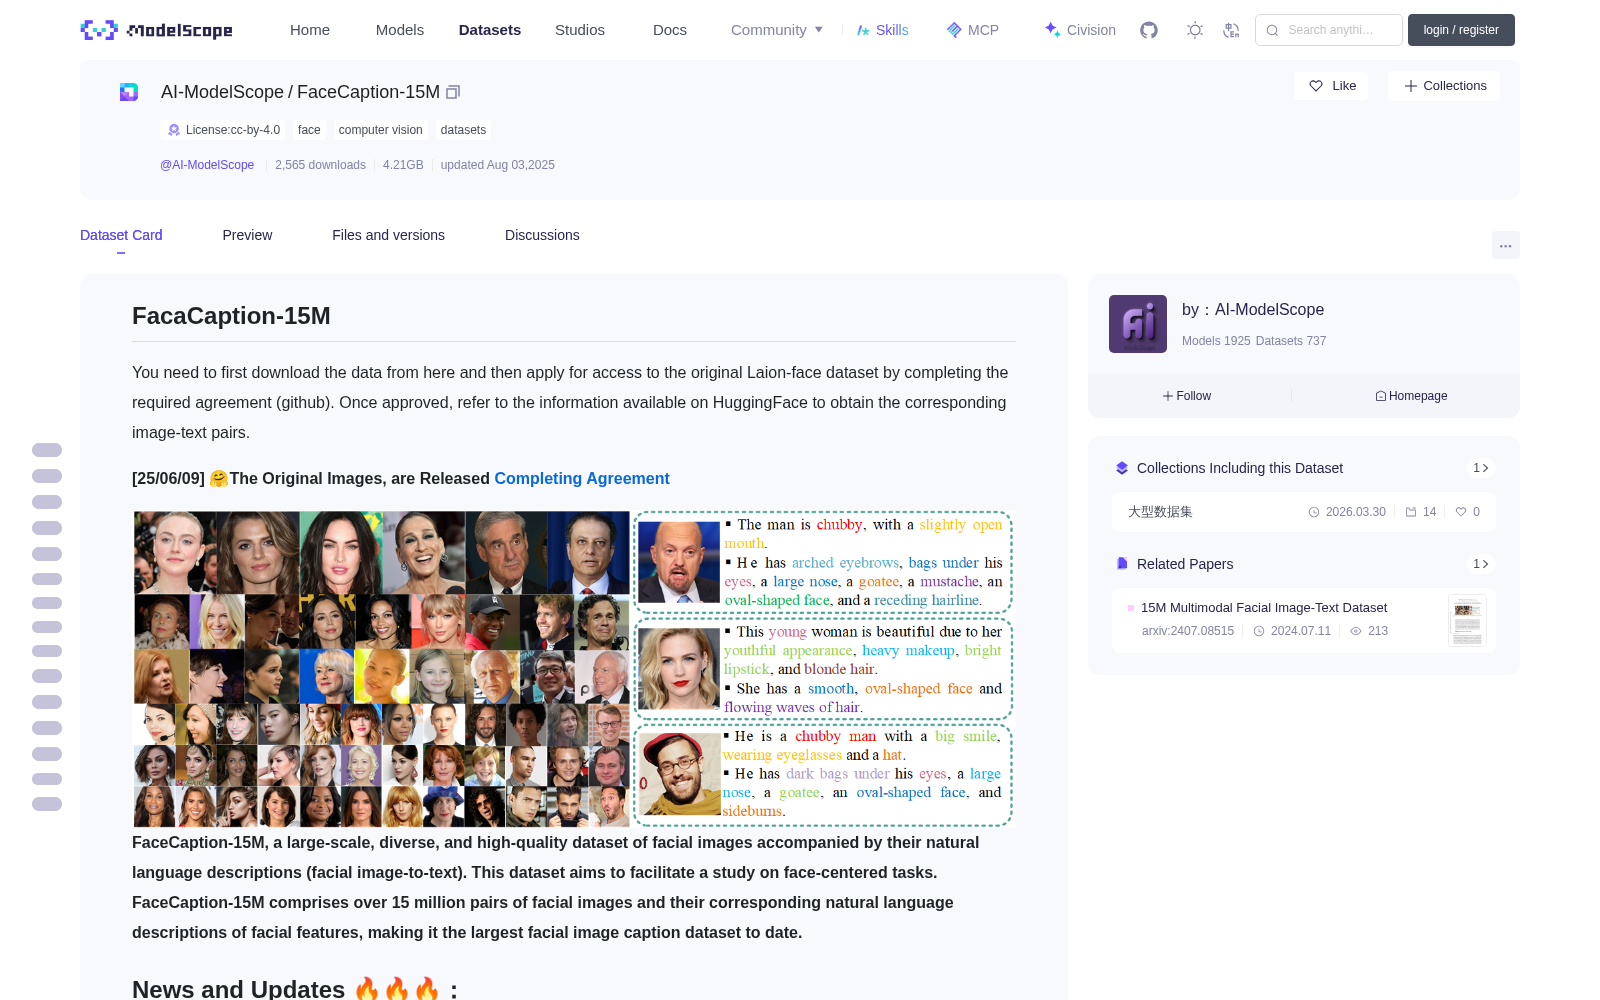
Task: Expand the Related Papers list
Action: 1481,564
